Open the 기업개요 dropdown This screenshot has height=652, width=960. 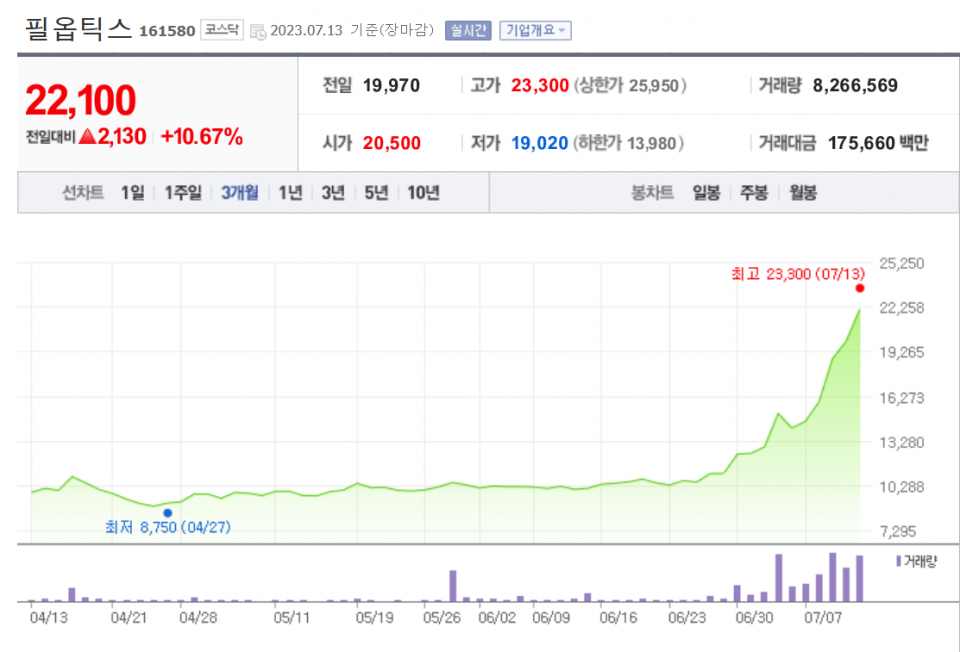537,30
